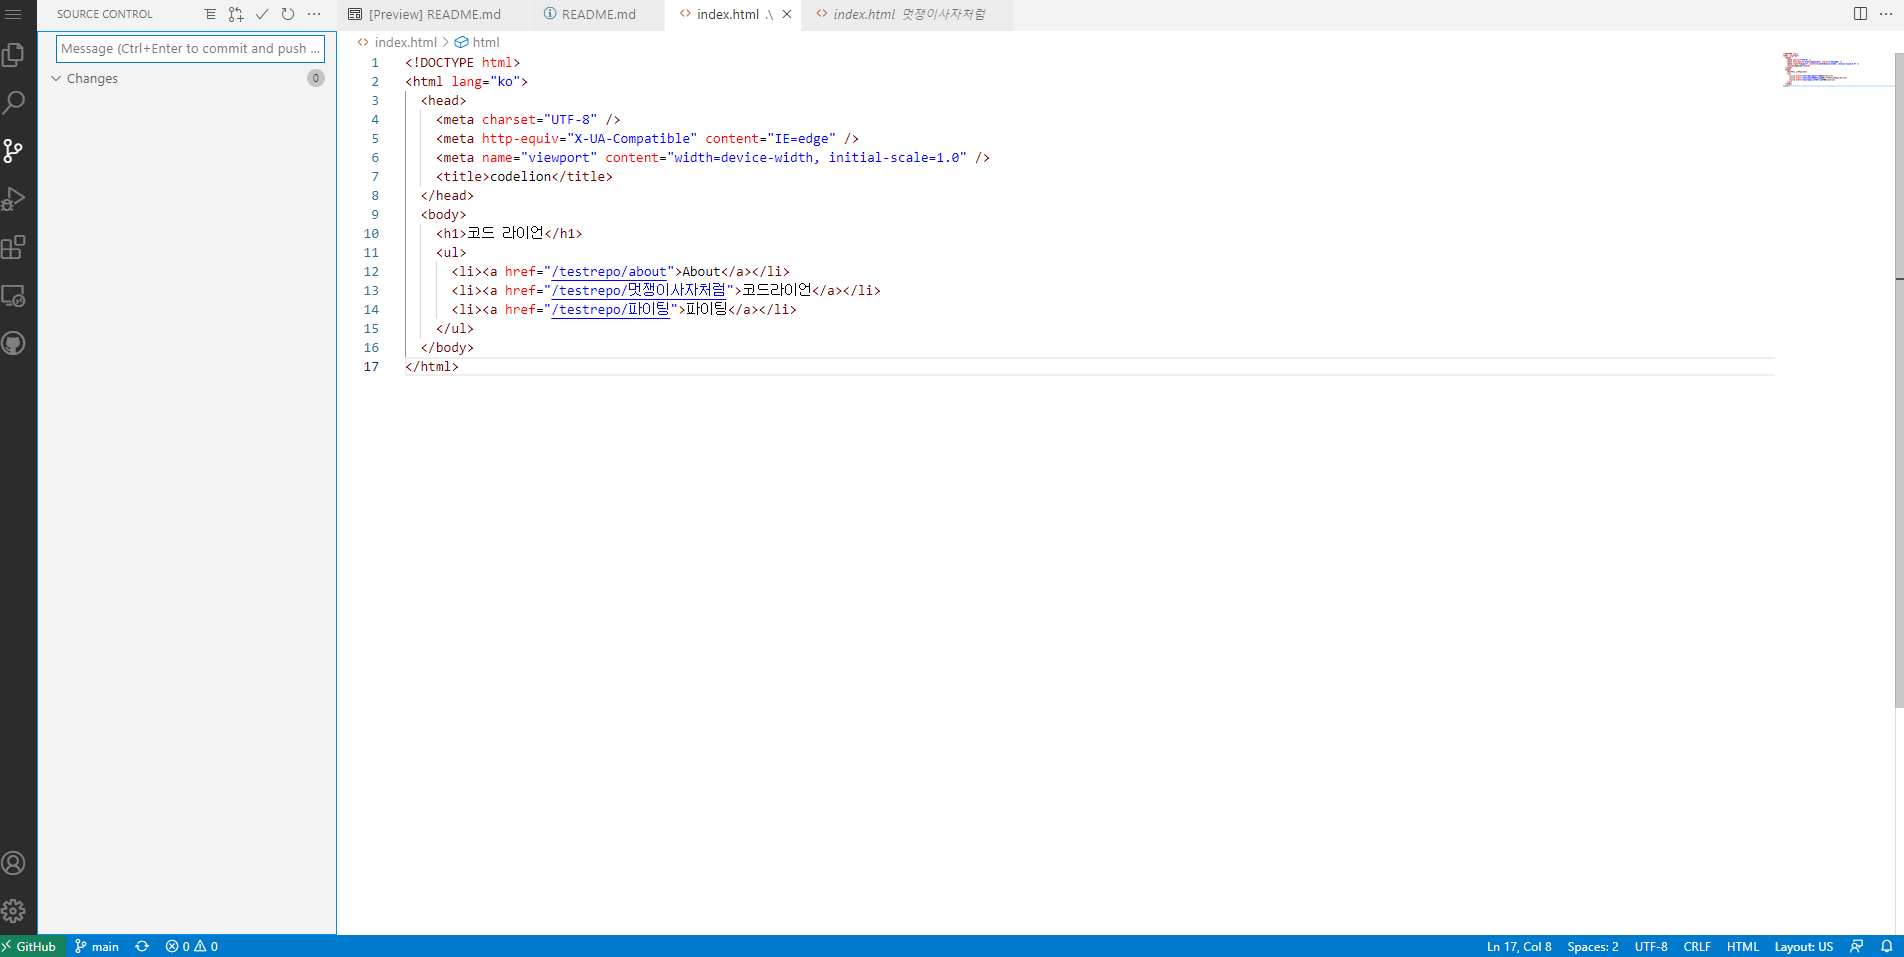Viewport: 1904px width, 957px height.
Task: Refresh the Source Control view
Action: coord(288,14)
